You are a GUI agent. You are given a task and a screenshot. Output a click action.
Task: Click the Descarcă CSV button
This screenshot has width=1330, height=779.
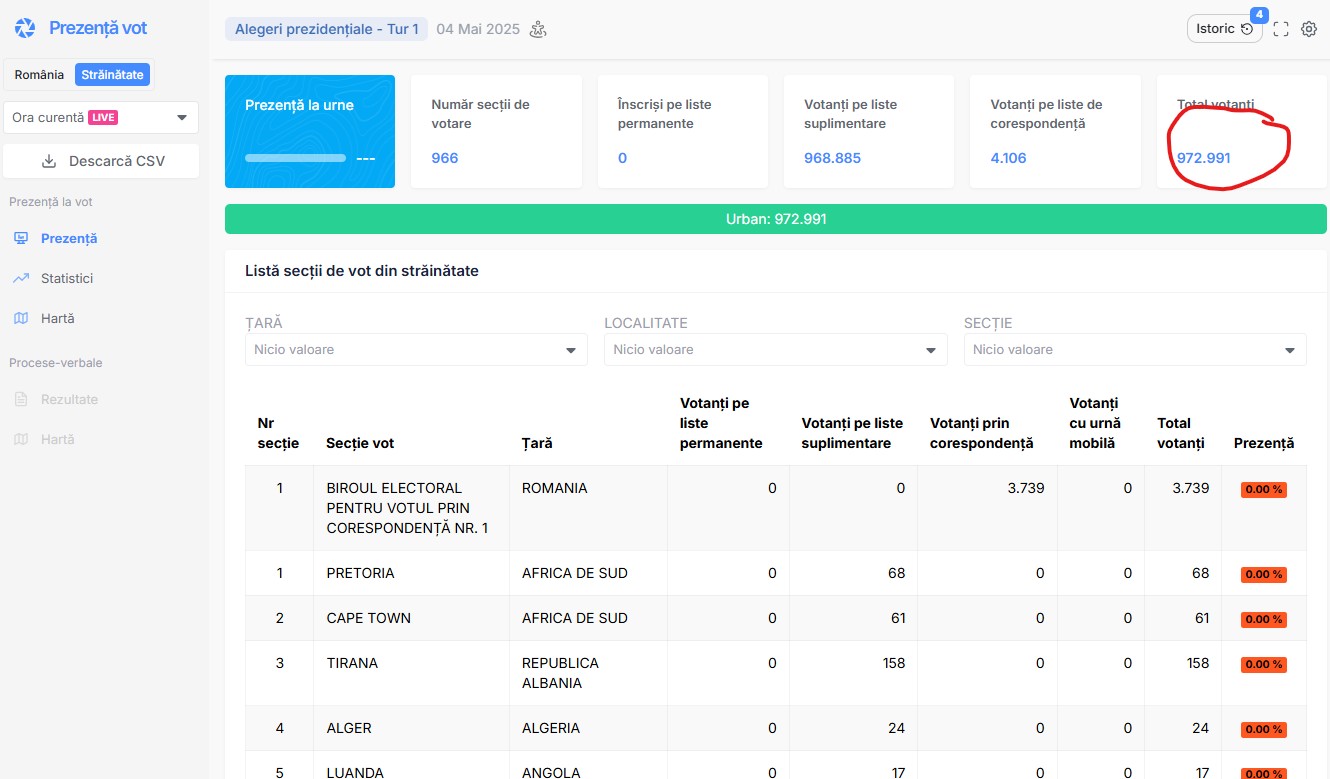tap(101, 161)
